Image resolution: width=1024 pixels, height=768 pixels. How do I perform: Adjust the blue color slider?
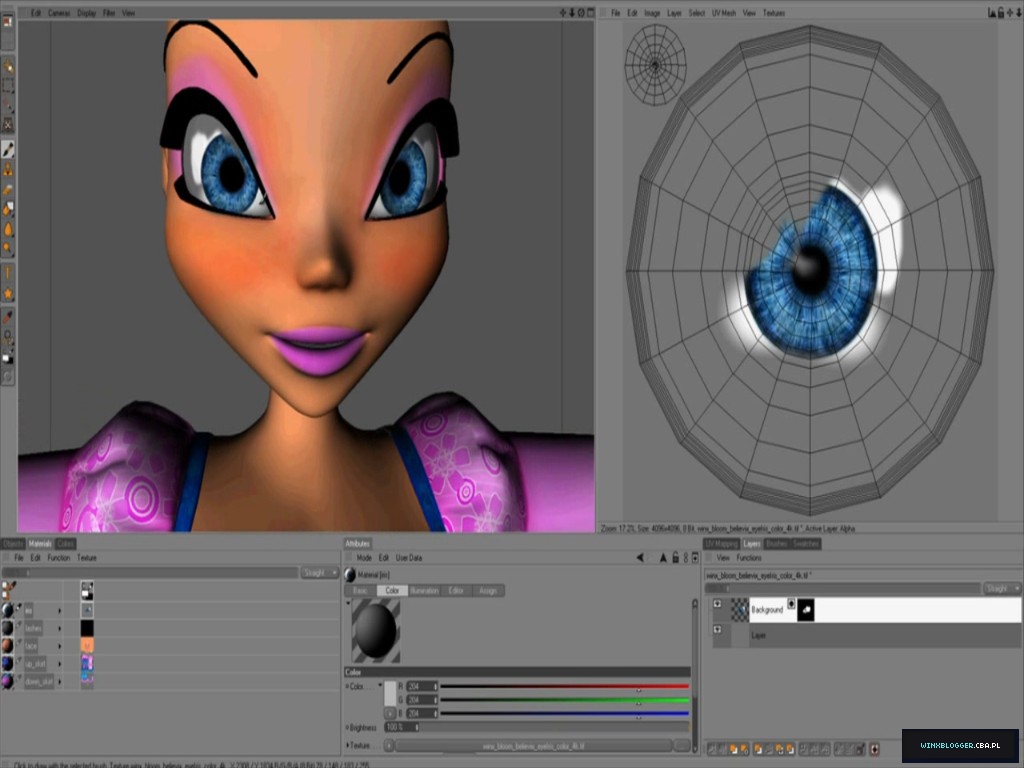pyautogui.click(x=565, y=714)
